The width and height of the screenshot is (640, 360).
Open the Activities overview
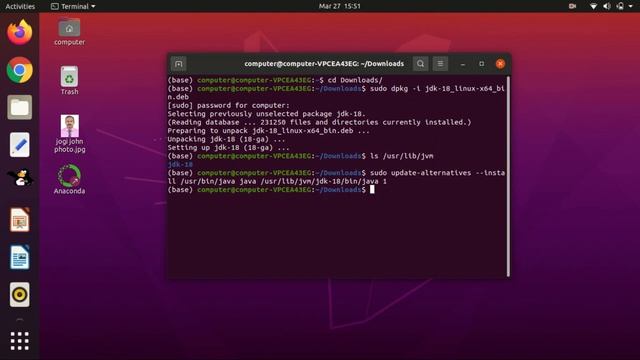point(20,6)
